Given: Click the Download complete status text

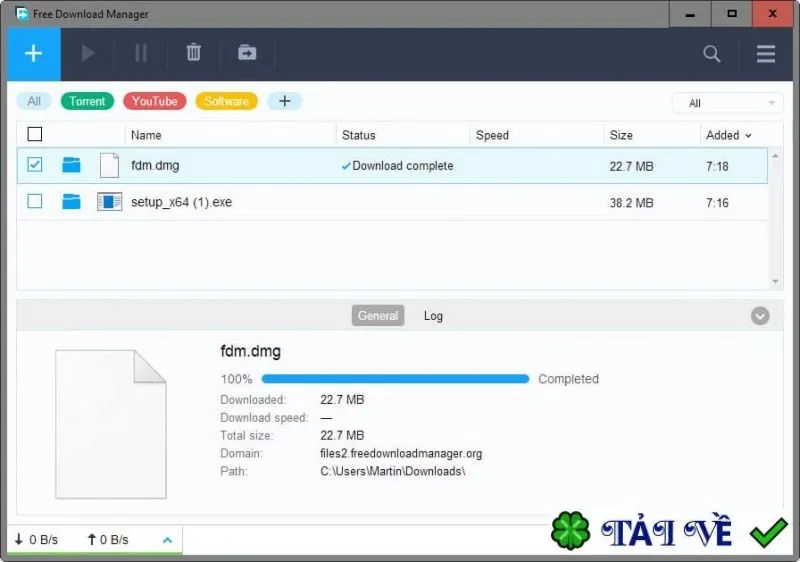Looking at the screenshot, I should (403, 166).
